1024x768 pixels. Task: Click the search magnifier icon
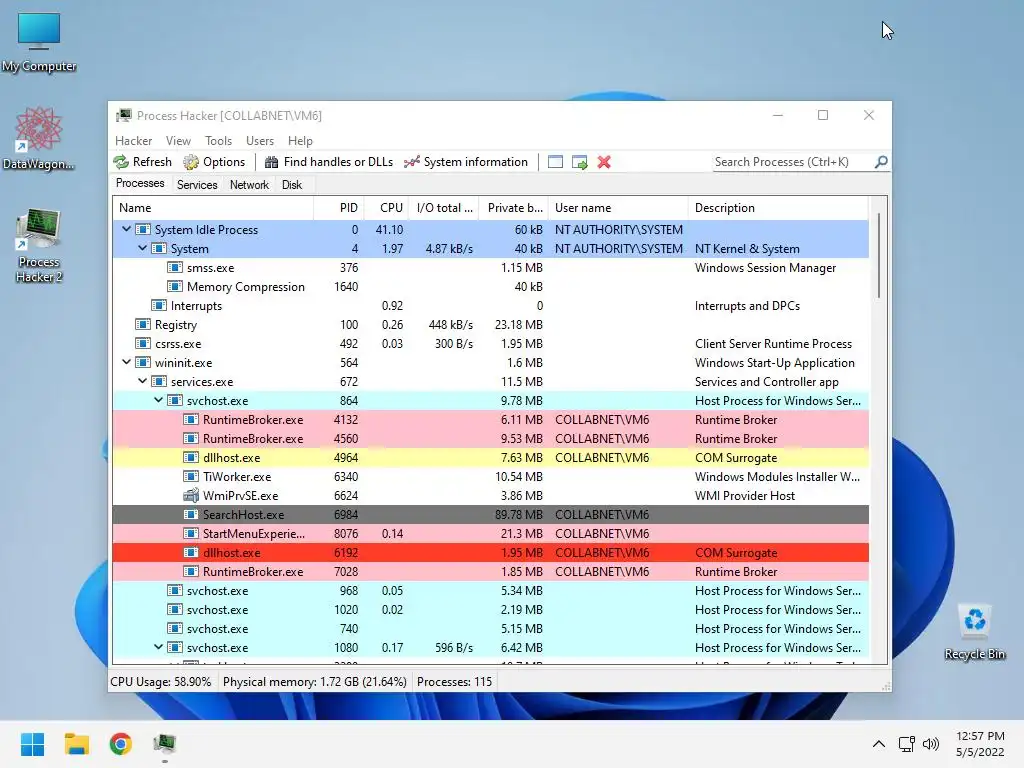click(x=881, y=161)
